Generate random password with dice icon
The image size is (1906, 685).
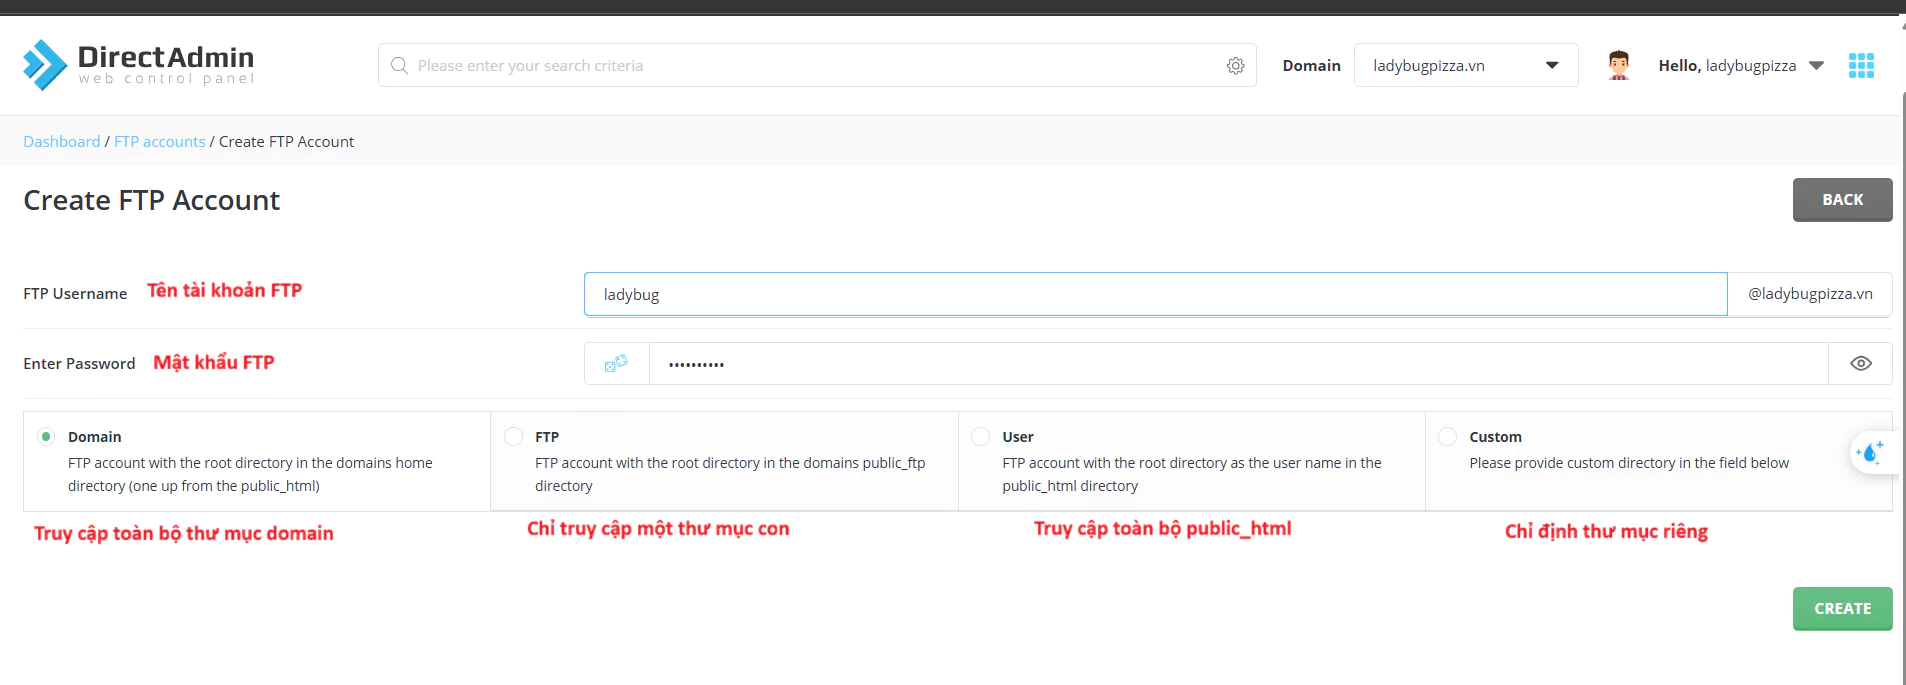[x=616, y=364]
